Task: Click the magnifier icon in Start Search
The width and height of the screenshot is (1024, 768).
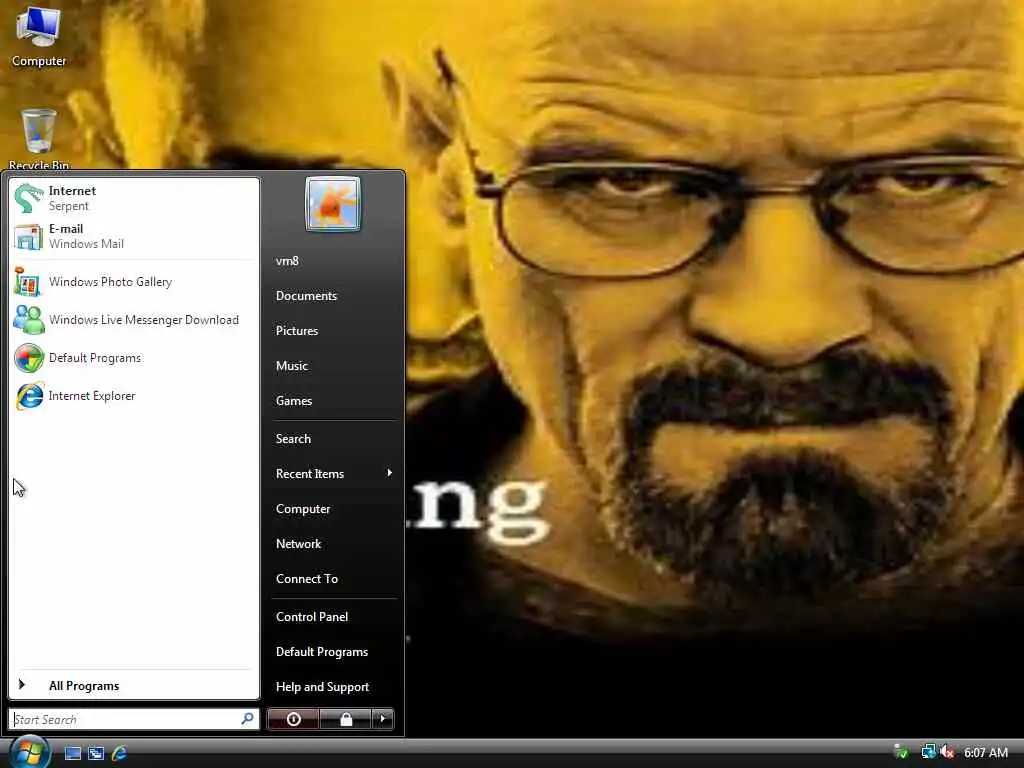Action: click(x=248, y=719)
